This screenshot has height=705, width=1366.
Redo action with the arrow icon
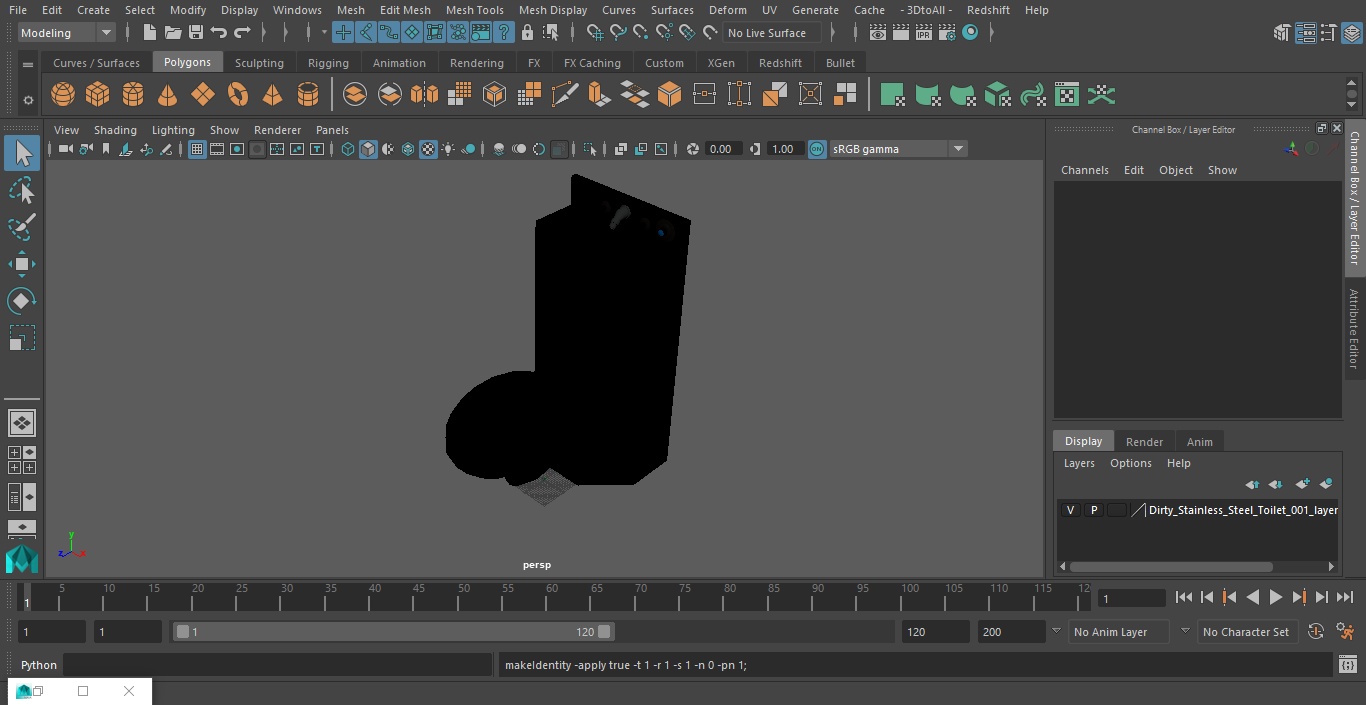tap(242, 33)
